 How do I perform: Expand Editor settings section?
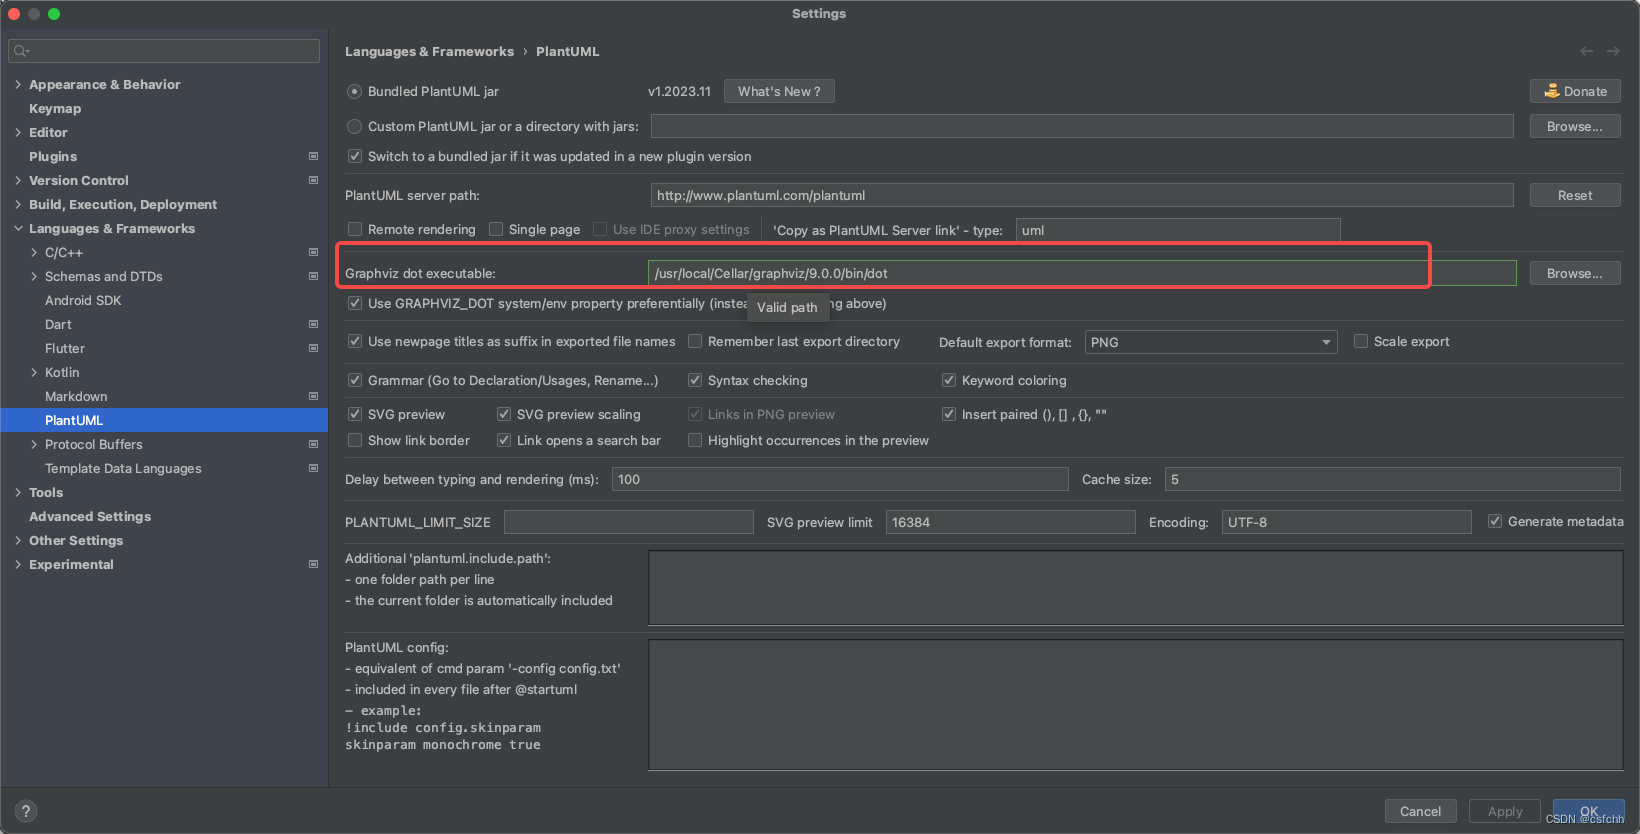pyautogui.click(x=18, y=132)
